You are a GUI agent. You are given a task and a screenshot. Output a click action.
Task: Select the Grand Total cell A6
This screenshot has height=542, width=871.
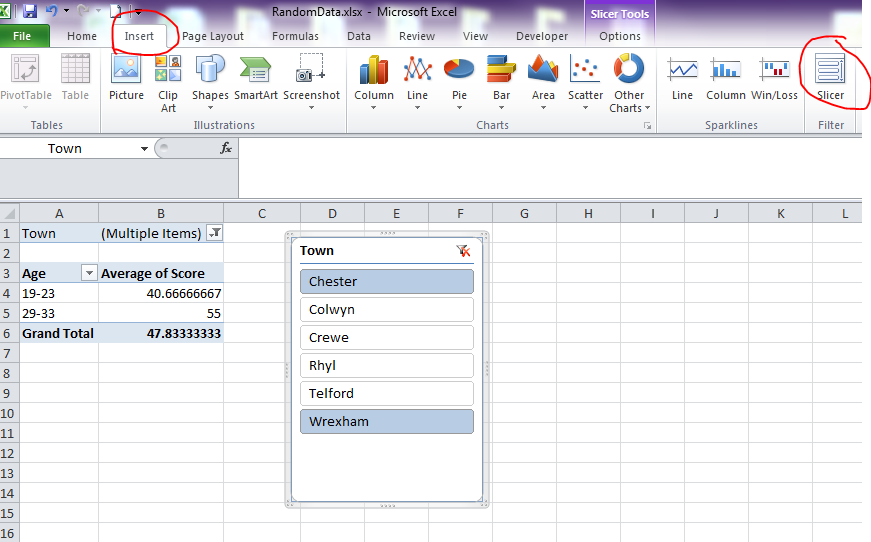click(x=59, y=333)
